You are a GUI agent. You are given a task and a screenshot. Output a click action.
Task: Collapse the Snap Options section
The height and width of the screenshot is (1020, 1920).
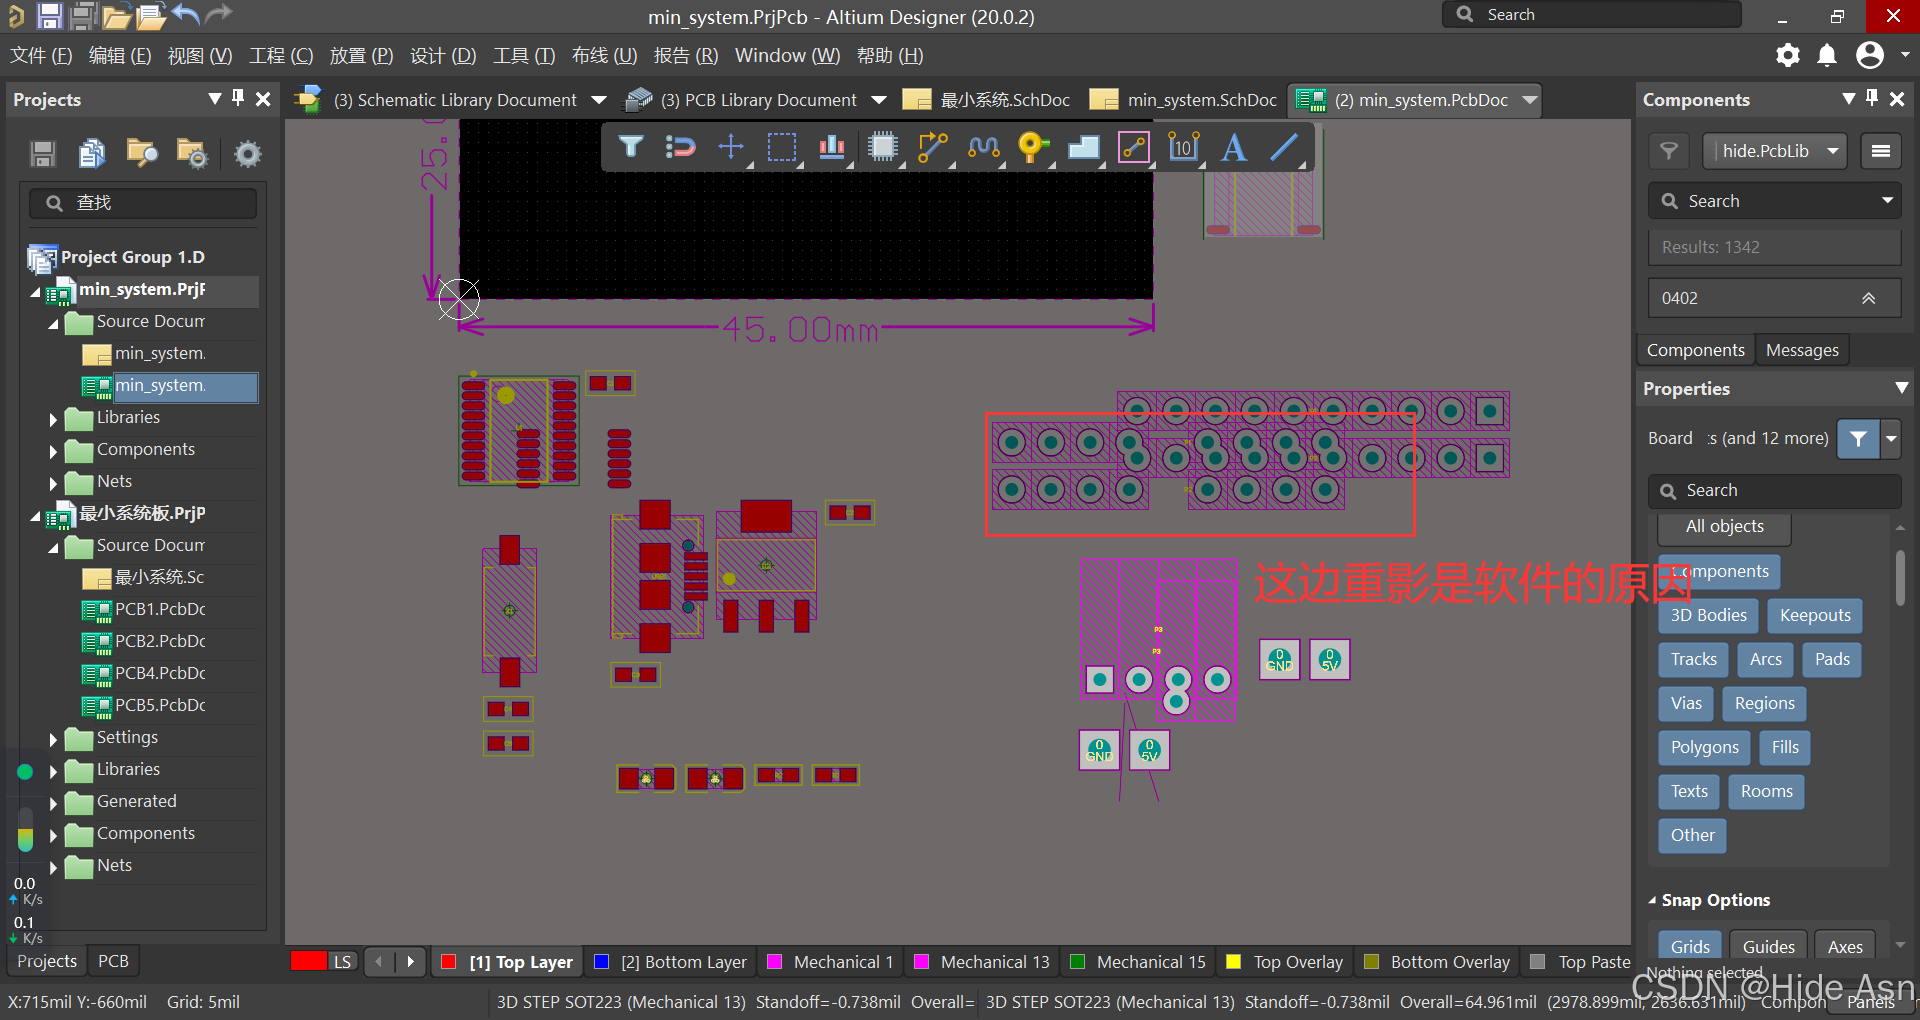pos(1652,900)
